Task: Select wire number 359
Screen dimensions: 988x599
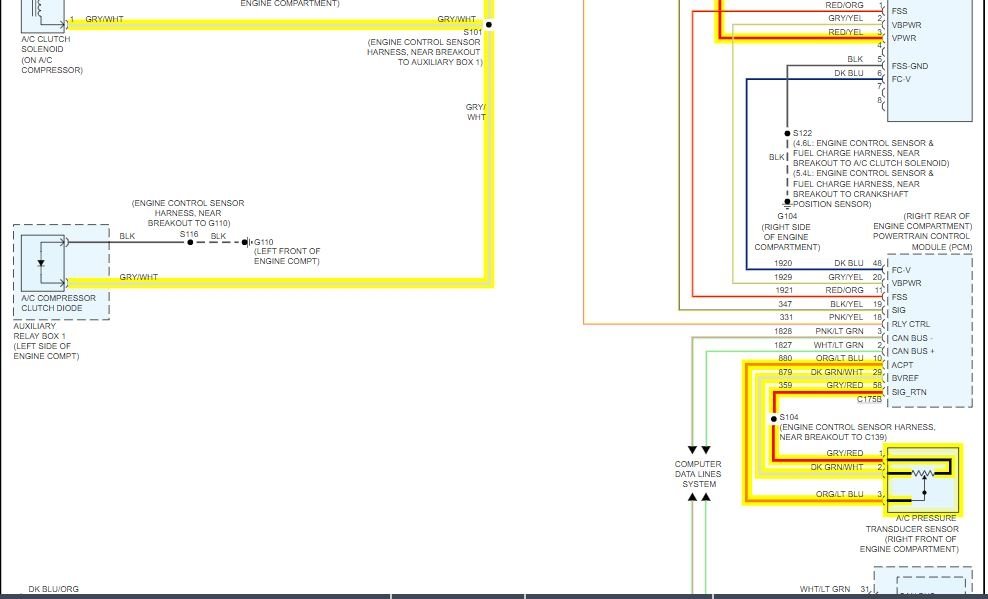Action: [785, 385]
